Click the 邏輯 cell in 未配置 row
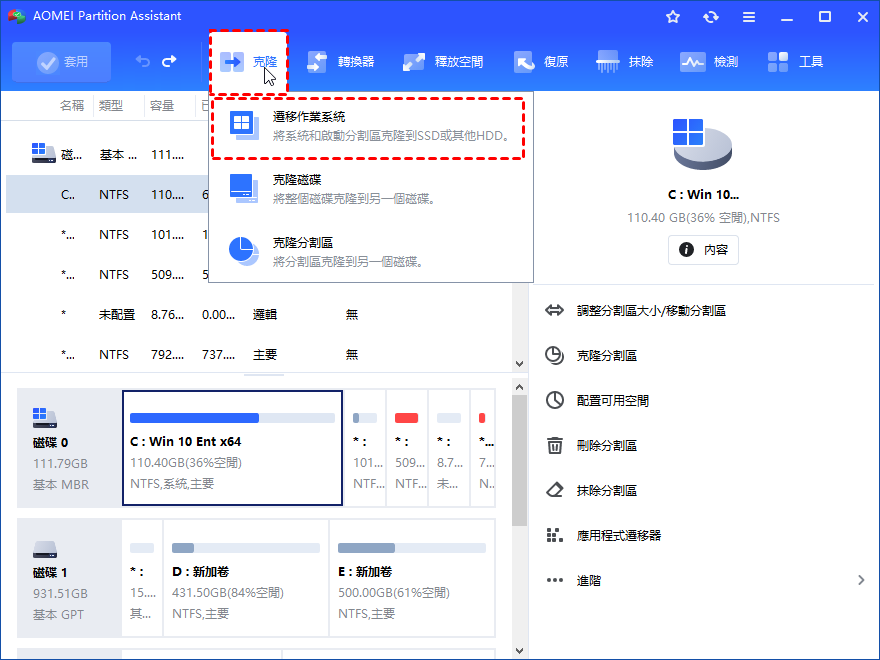This screenshot has height=660, width=880. point(265,315)
